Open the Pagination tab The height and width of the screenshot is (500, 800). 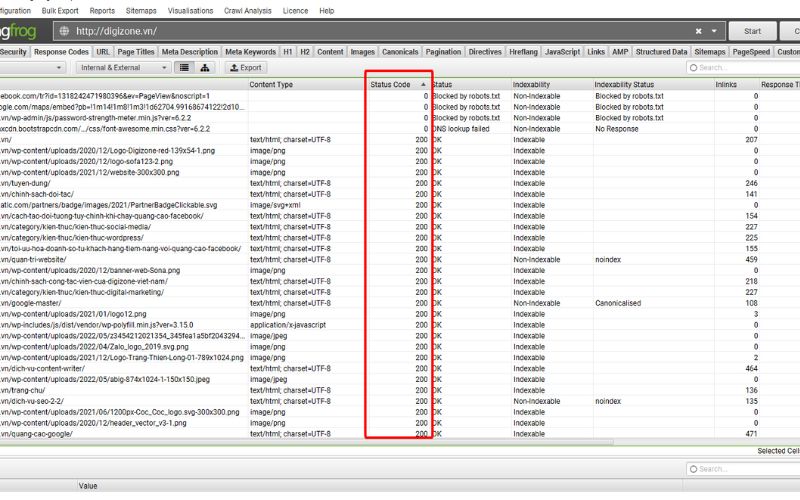[x=443, y=52]
